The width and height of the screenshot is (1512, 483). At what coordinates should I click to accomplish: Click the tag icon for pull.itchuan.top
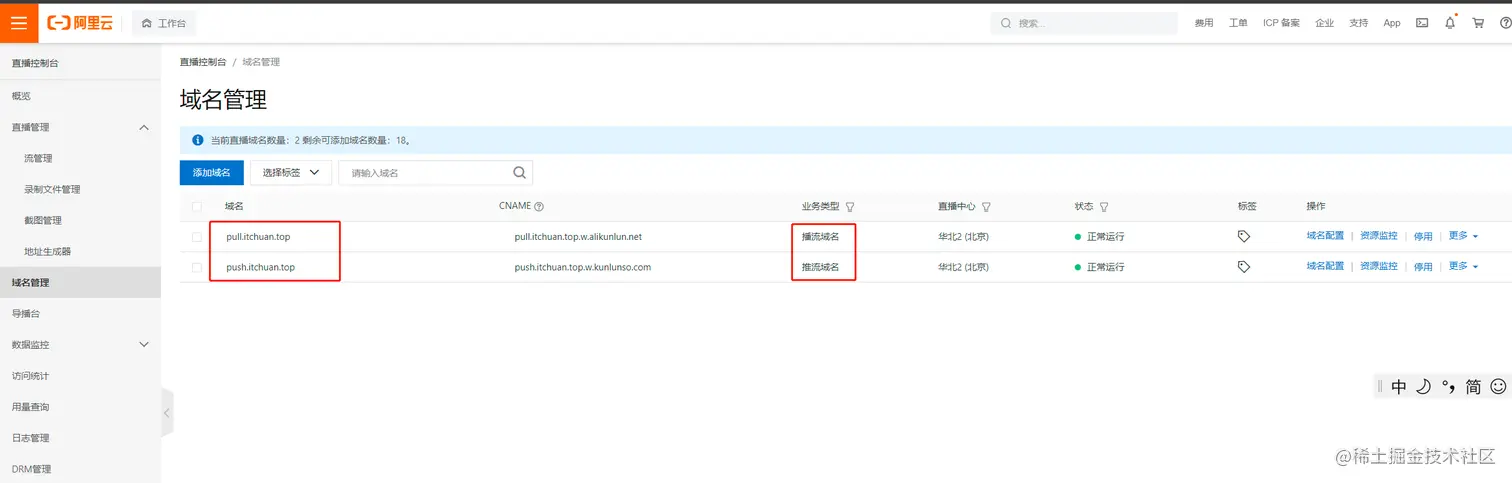[x=1244, y=237]
